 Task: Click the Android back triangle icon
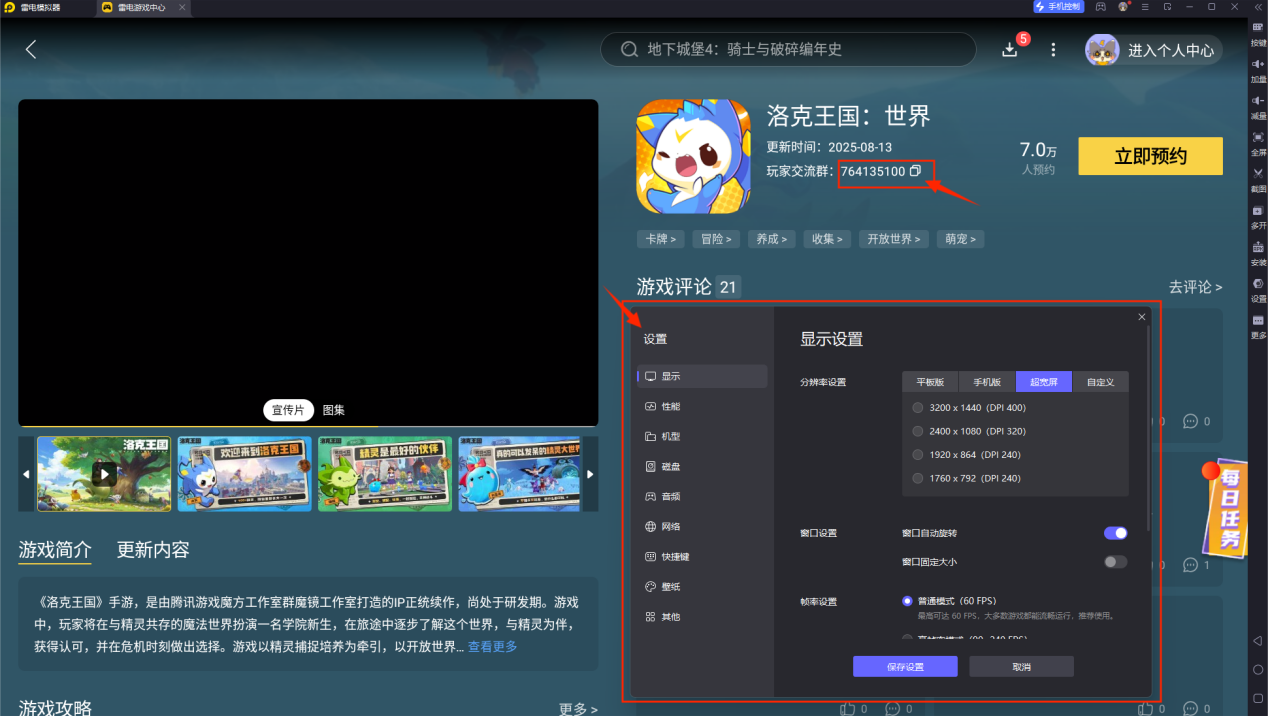(x=1257, y=640)
